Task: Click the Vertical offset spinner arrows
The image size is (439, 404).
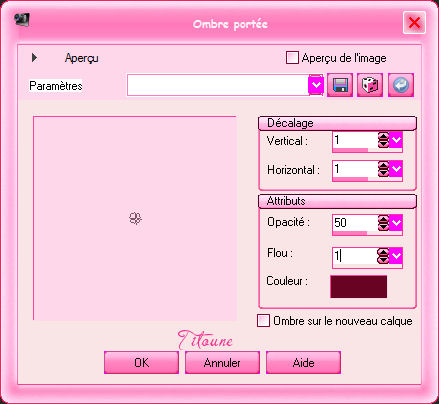Action: click(x=383, y=140)
